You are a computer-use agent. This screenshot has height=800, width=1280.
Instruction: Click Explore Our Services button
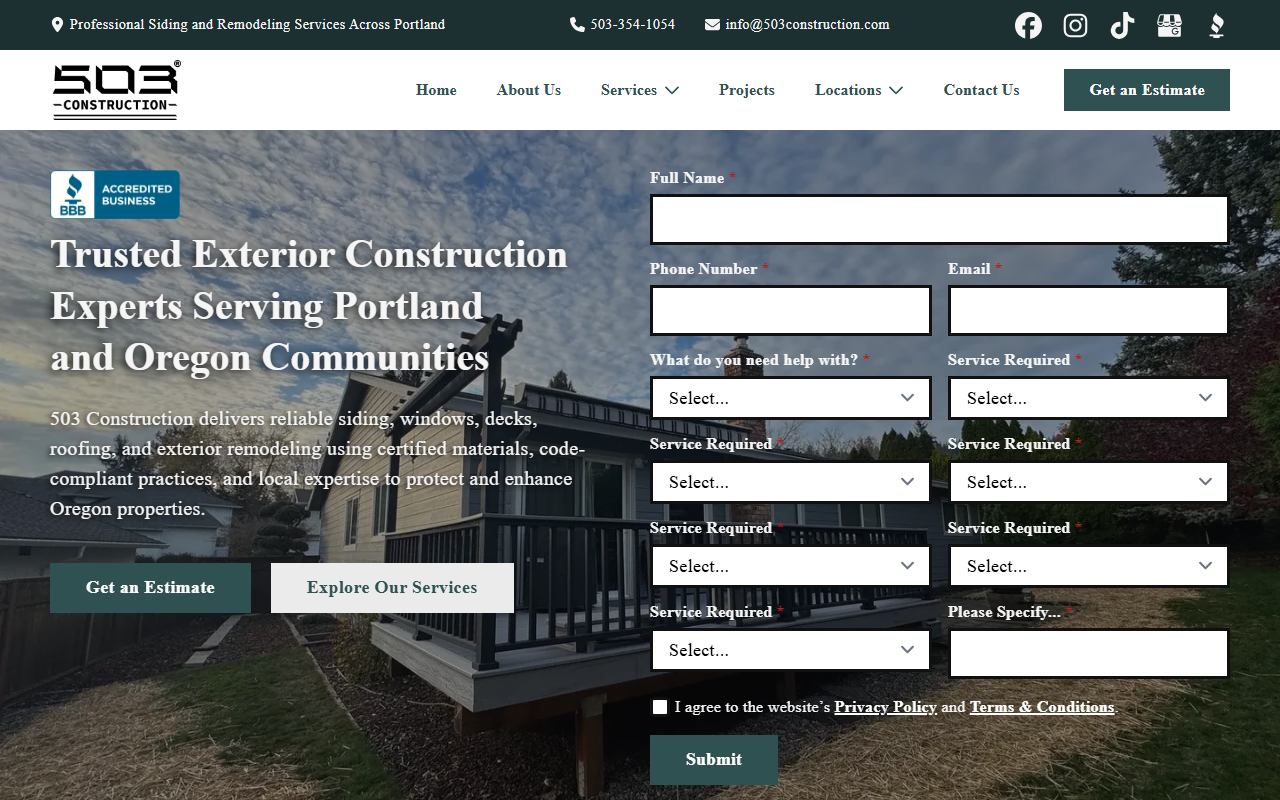[x=392, y=588]
